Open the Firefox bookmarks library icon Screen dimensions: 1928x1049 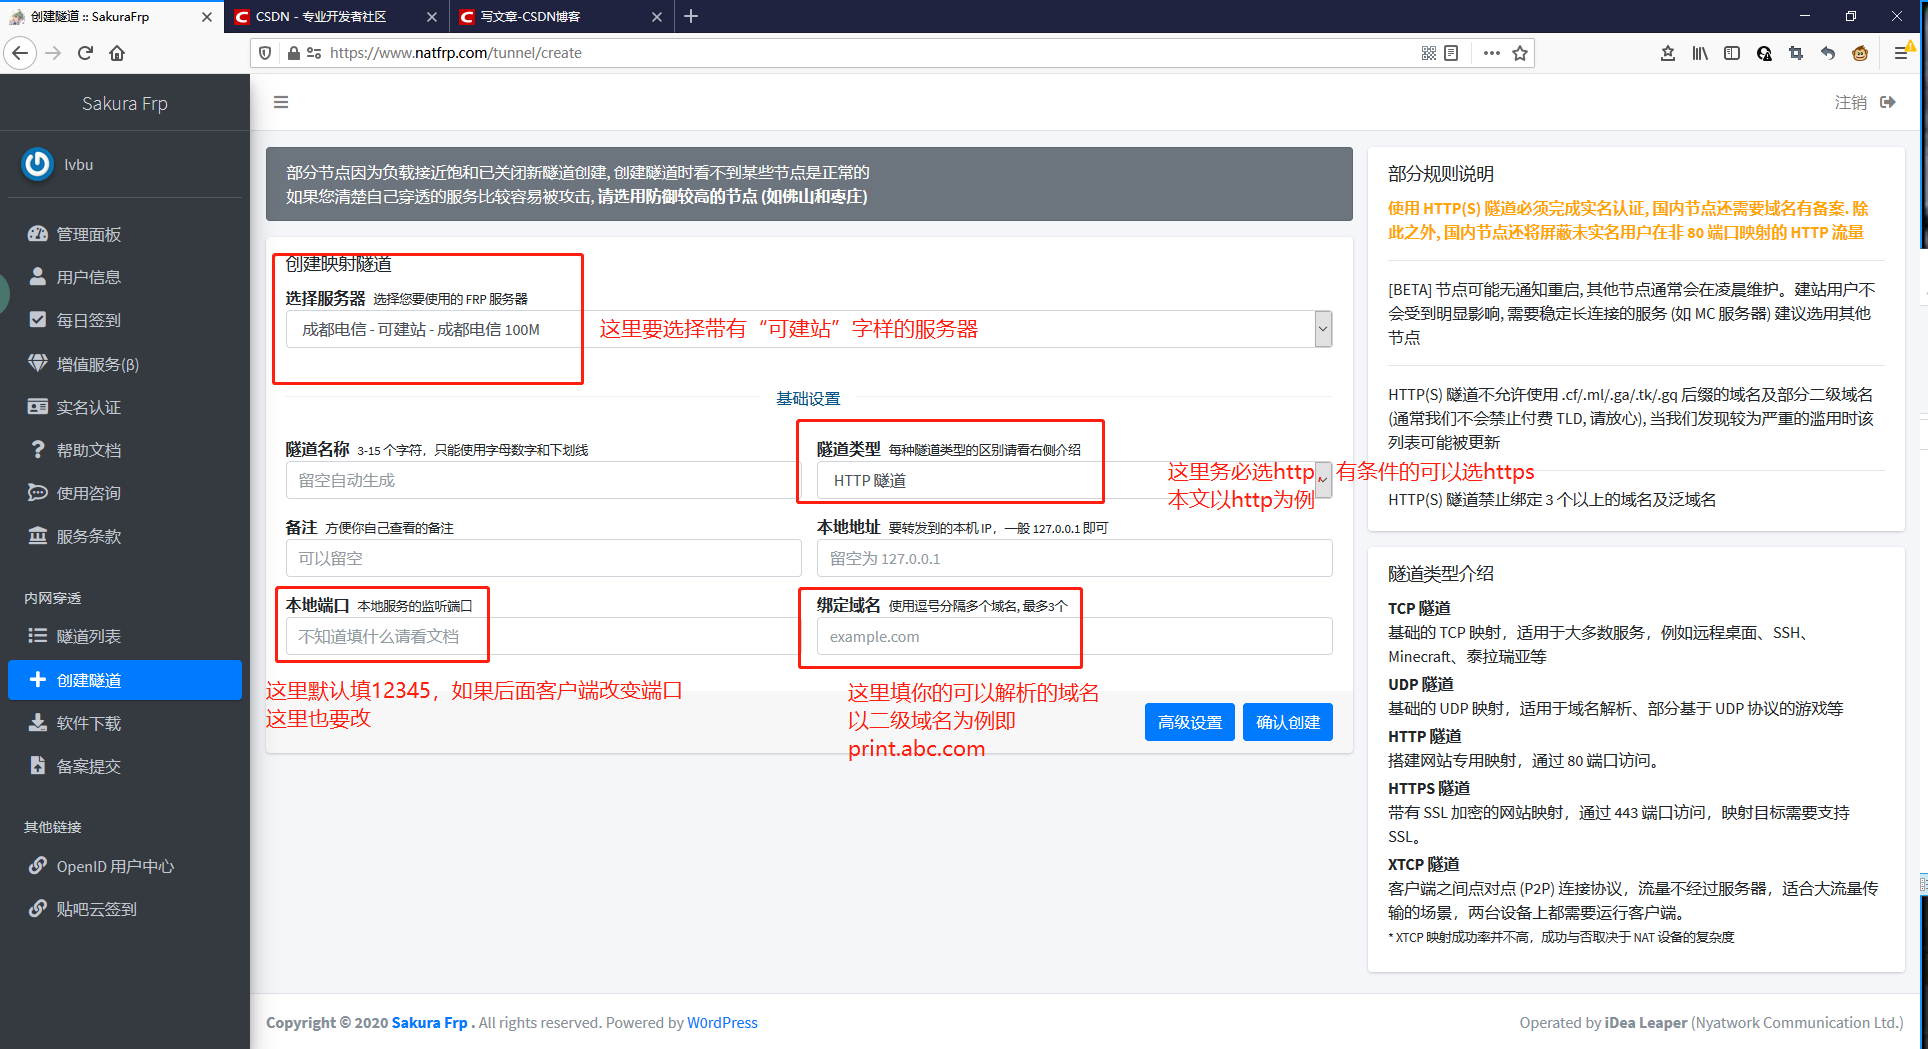(x=1699, y=53)
